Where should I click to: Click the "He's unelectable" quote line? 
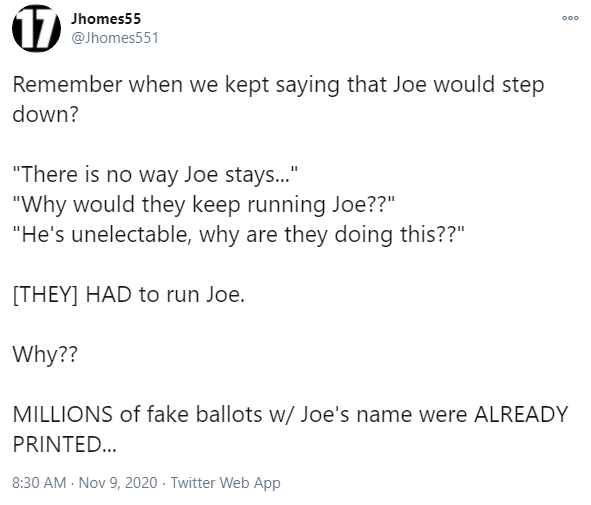pyautogui.click(x=238, y=234)
